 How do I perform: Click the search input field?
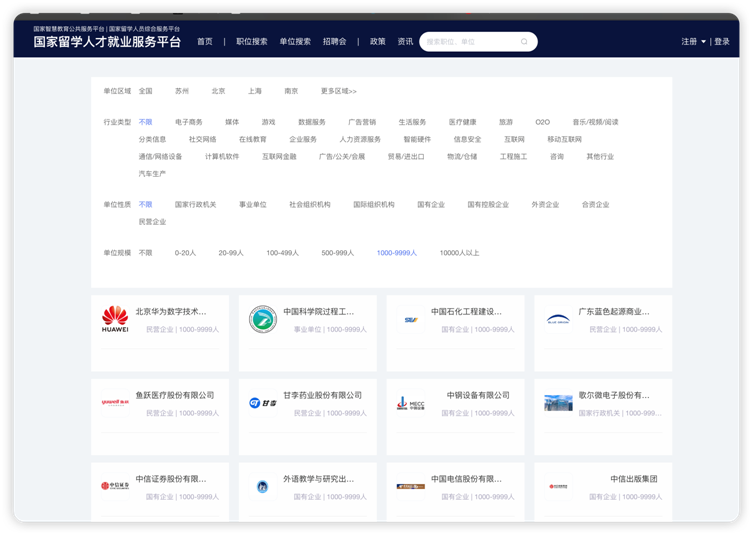pyautogui.click(x=478, y=42)
